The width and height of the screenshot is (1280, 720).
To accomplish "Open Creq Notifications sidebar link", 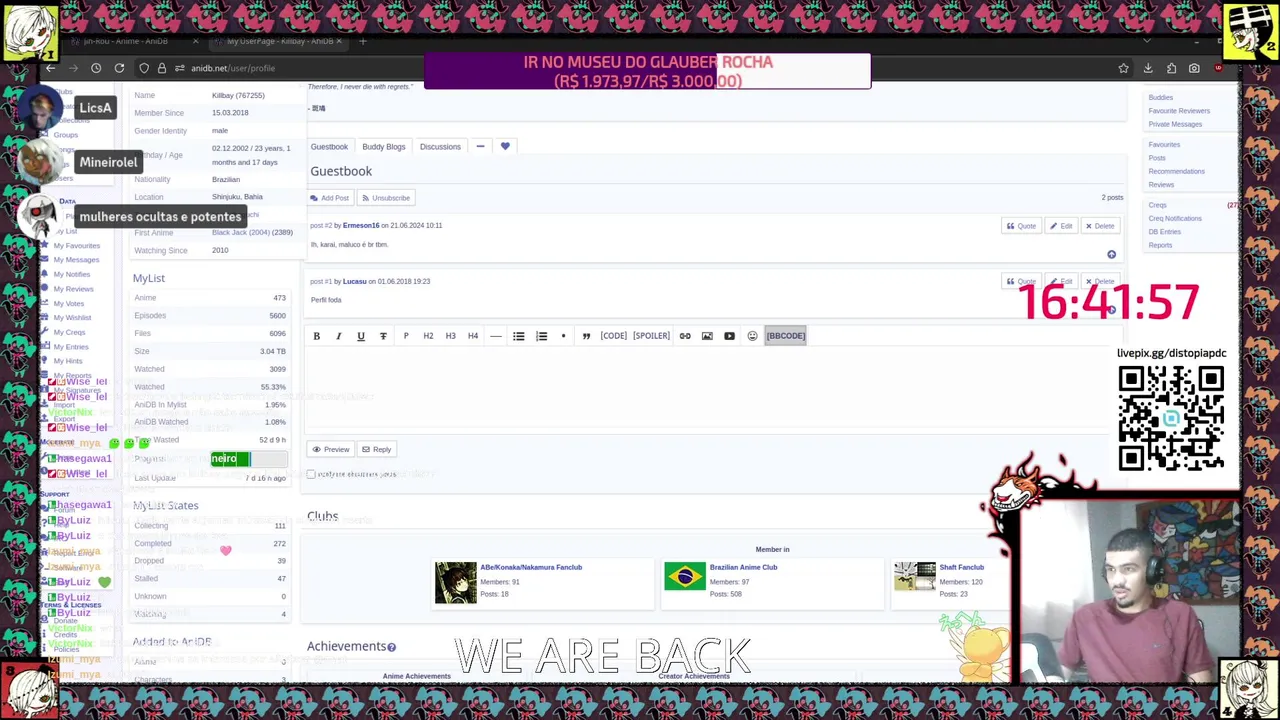I will click(x=1175, y=218).
